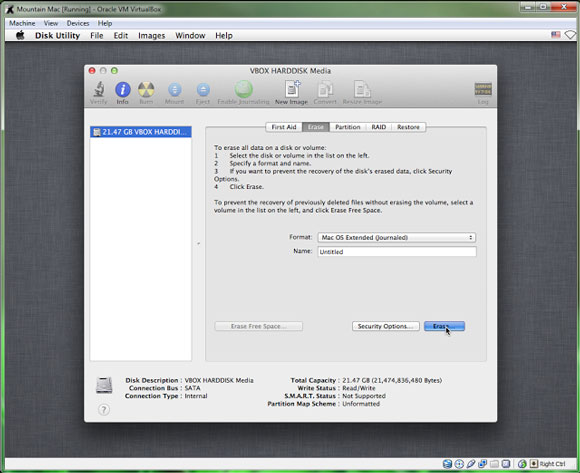Click the Enable Journaling icon
Image resolution: width=580 pixels, height=473 pixels.
243,89
